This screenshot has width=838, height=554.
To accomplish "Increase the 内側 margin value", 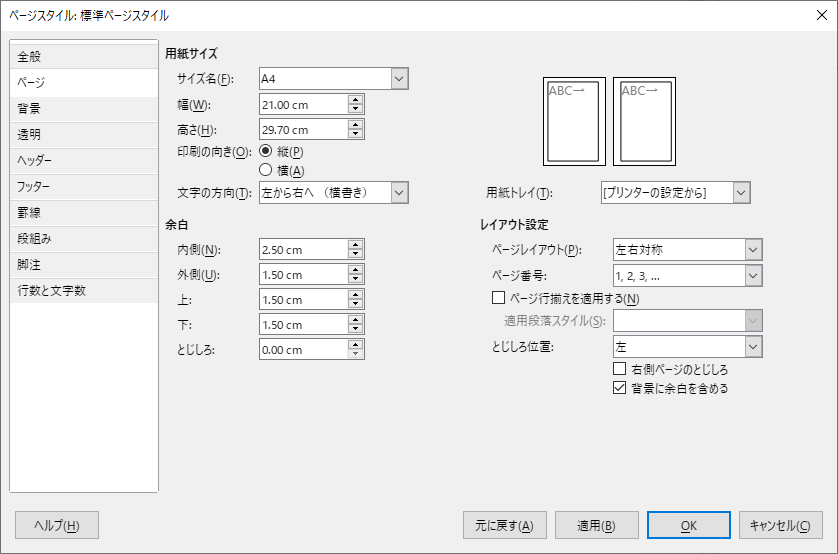I will [x=355, y=245].
